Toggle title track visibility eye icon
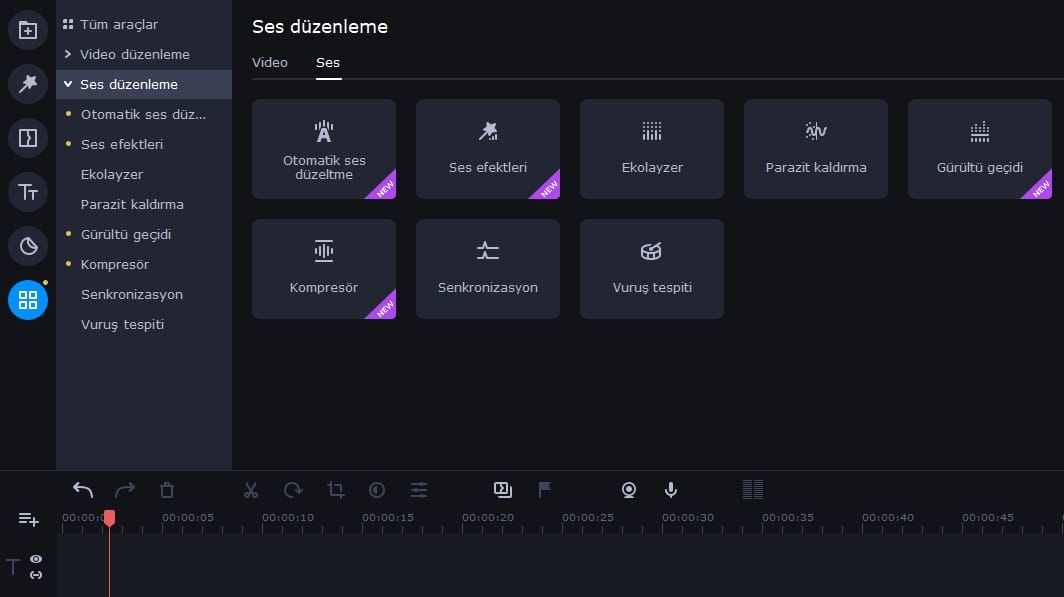The height and width of the screenshot is (597, 1064). coord(36,559)
